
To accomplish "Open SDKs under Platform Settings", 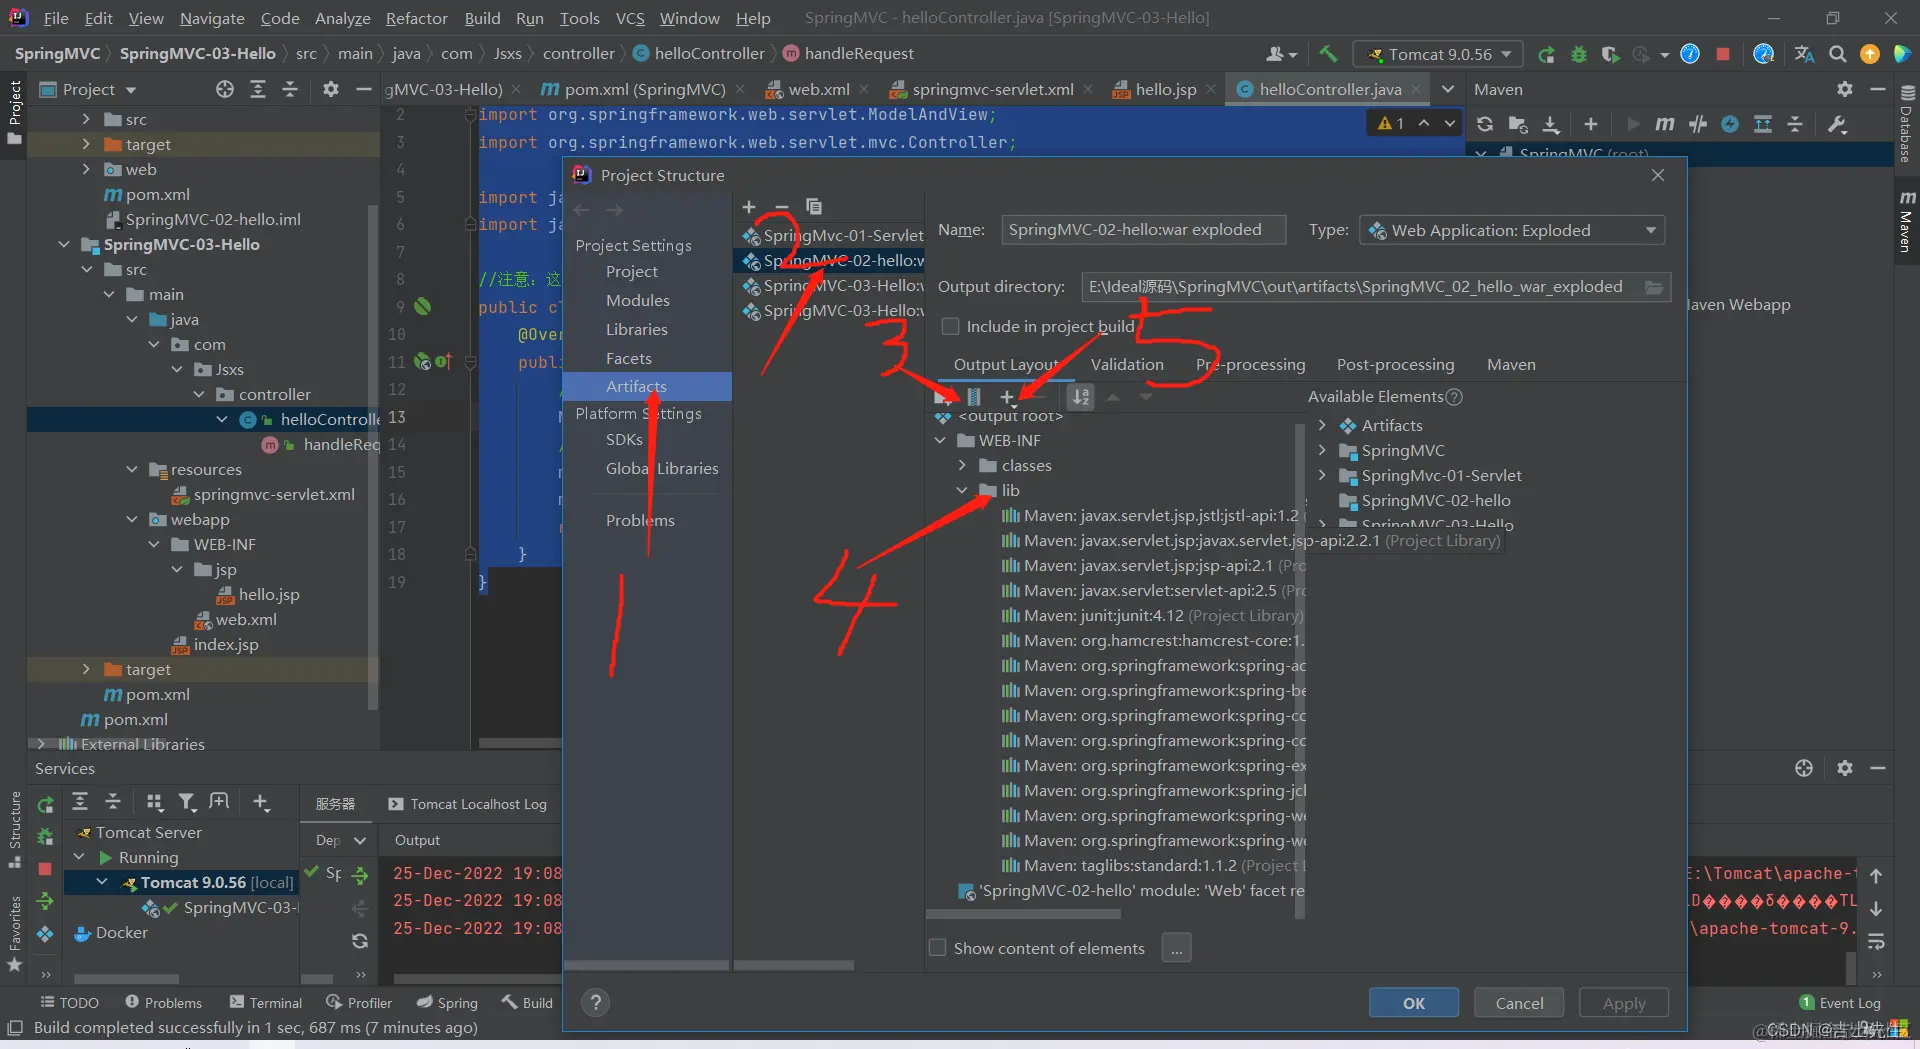I will (624, 439).
